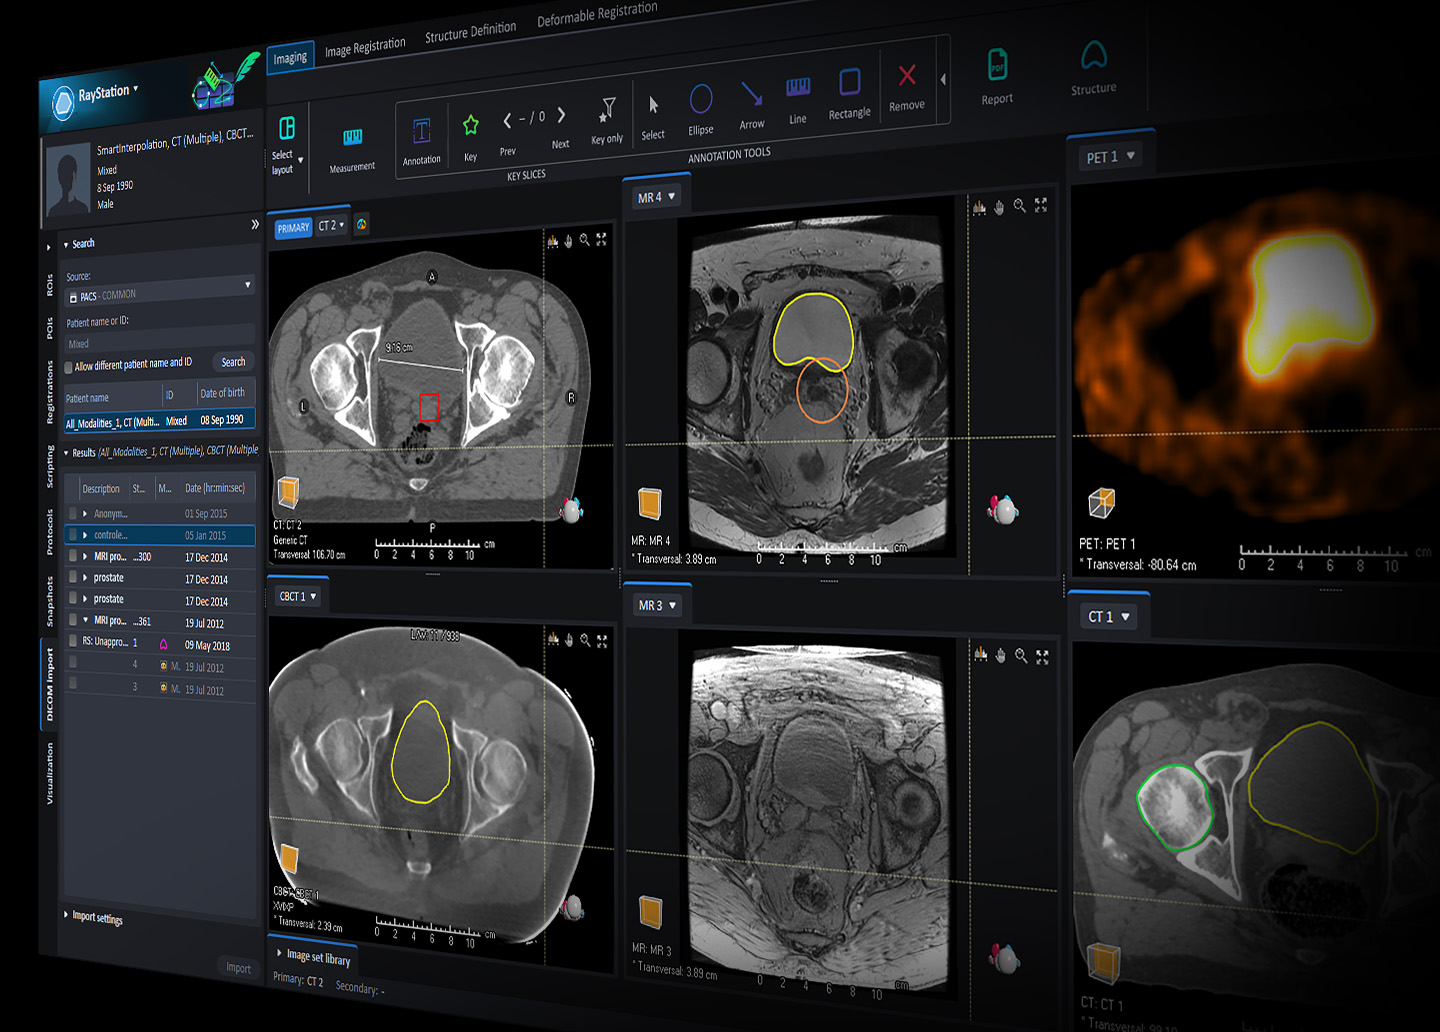The height and width of the screenshot is (1032, 1440).
Task: Activate the Measurement ruler tool
Action: [352, 139]
